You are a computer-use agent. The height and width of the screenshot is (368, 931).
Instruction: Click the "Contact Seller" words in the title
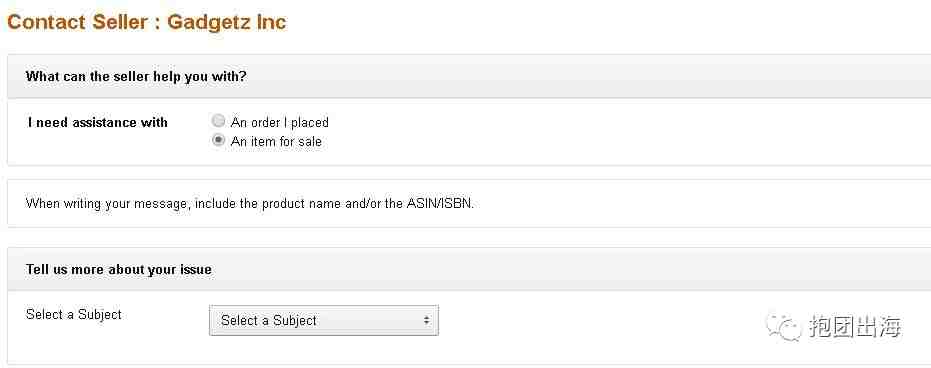click(x=77, y=22)
